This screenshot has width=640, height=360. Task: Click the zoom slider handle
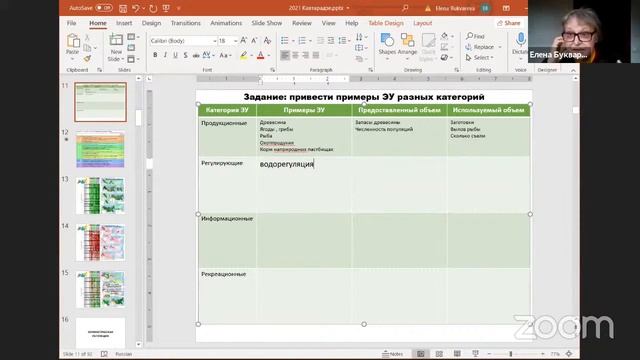tap(511, 354)
